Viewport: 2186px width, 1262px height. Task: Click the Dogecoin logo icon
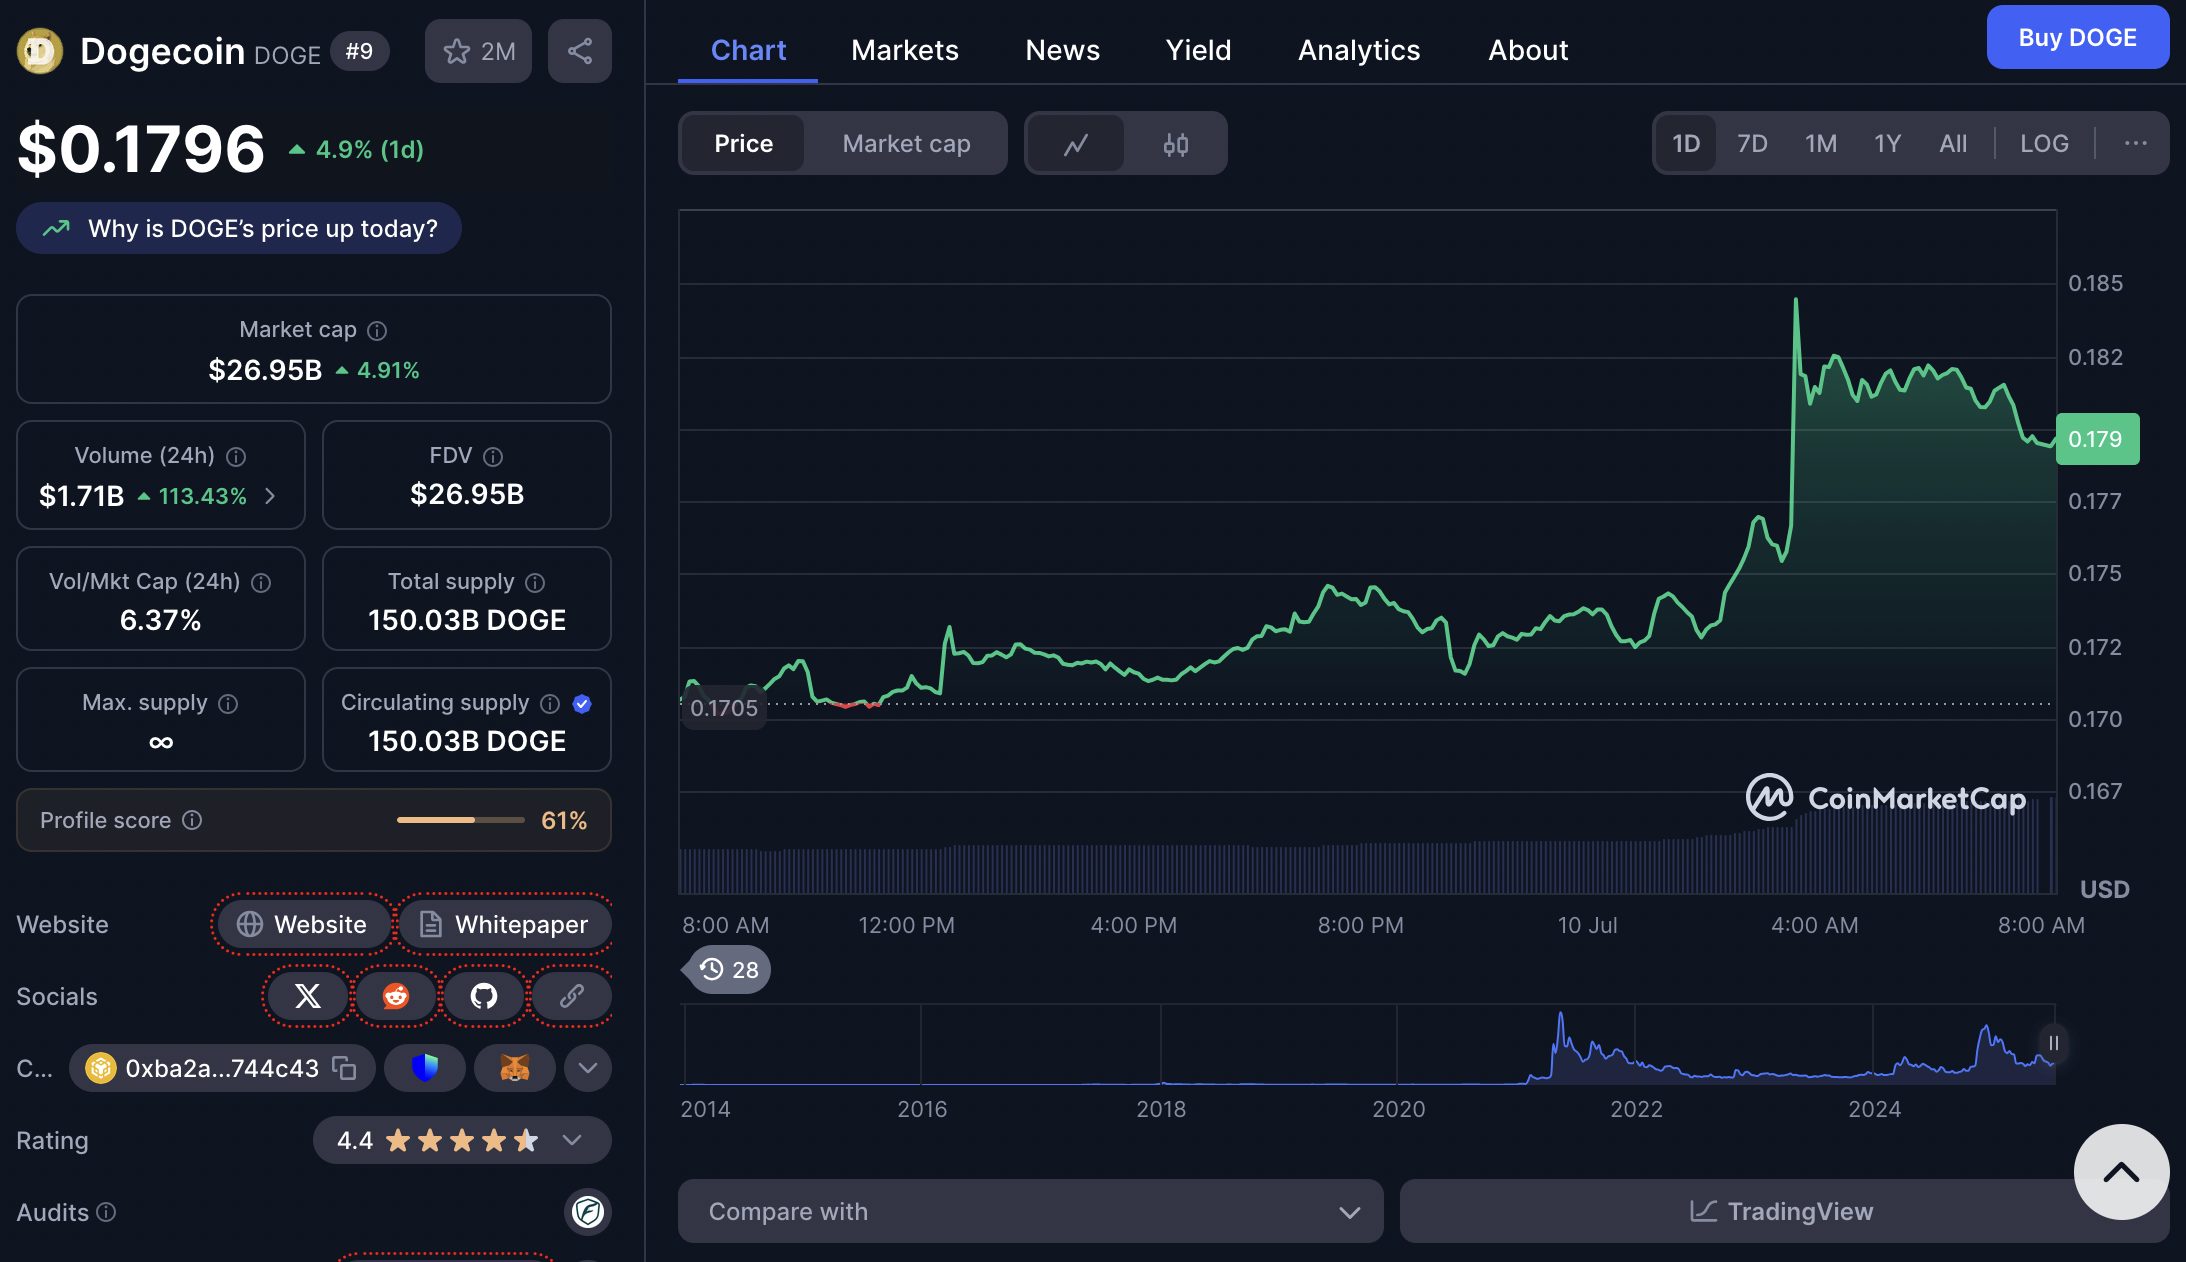pyautogui.click(x=40, y=51)
